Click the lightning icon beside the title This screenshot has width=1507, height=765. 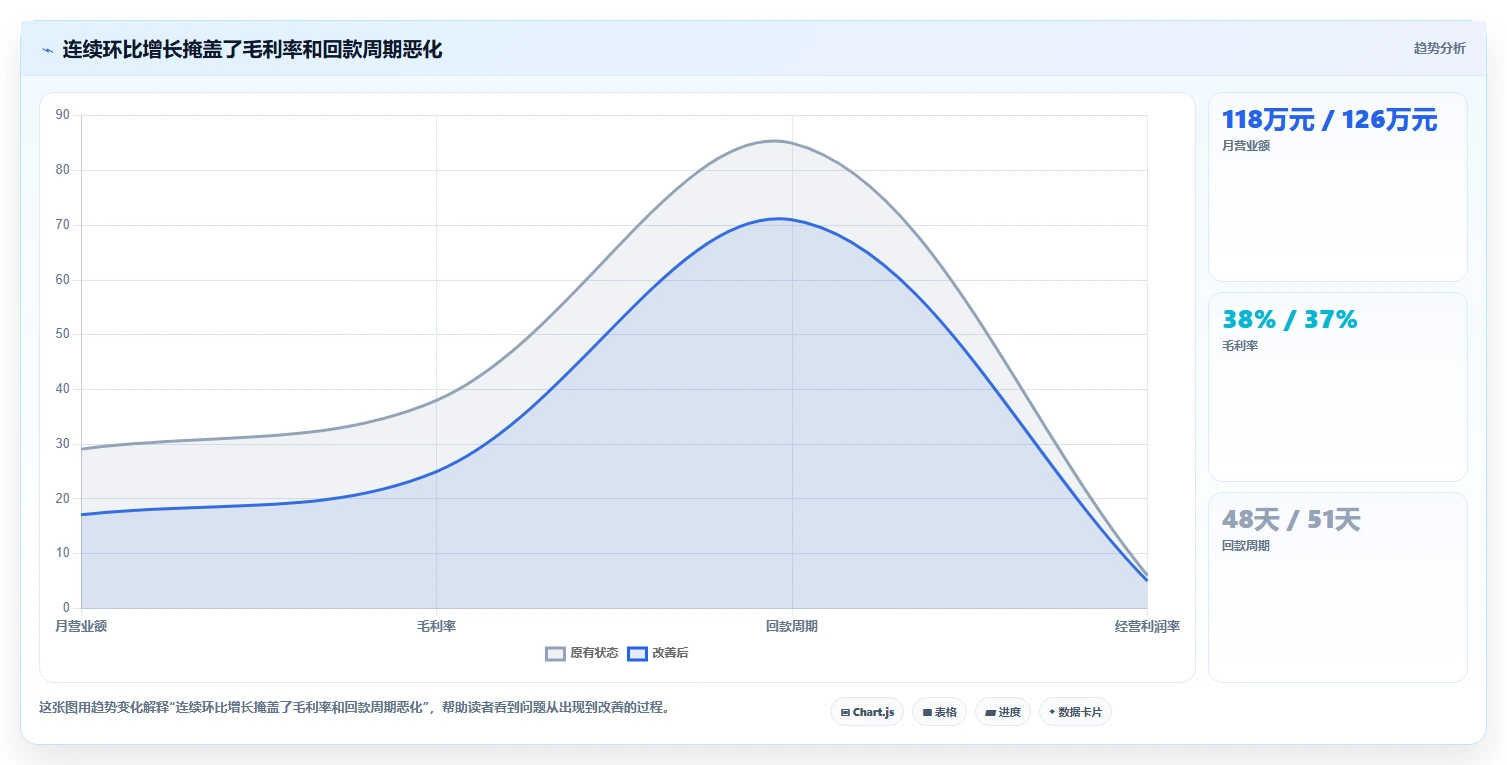pos(47,50)
